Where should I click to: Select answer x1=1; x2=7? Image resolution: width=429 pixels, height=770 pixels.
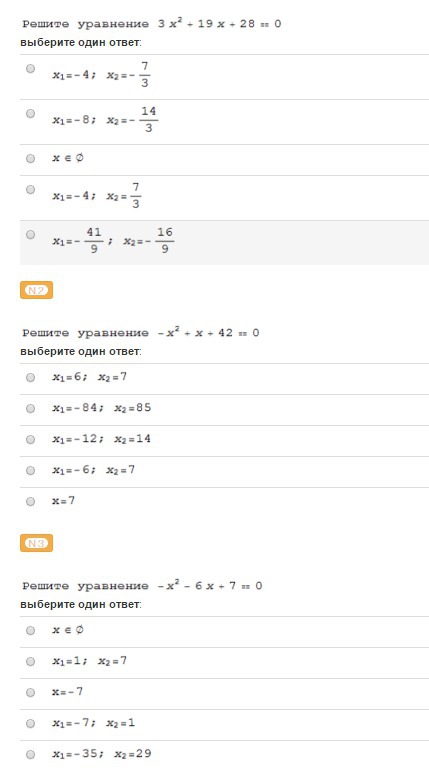point(30,661)
